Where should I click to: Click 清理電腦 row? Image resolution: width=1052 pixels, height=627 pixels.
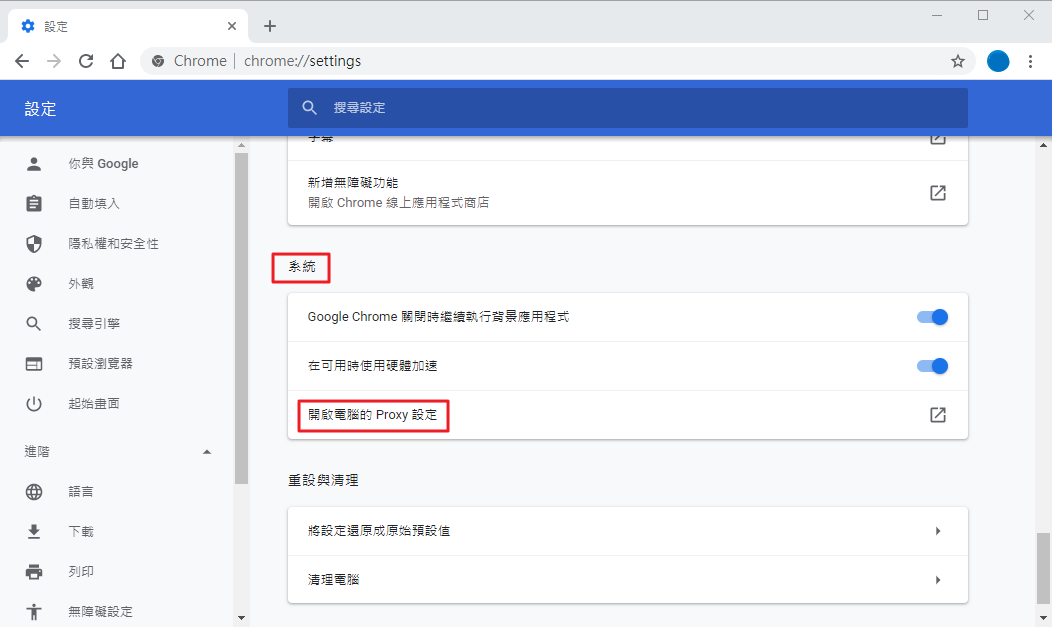pyautogui.click(x=628, y=580)
